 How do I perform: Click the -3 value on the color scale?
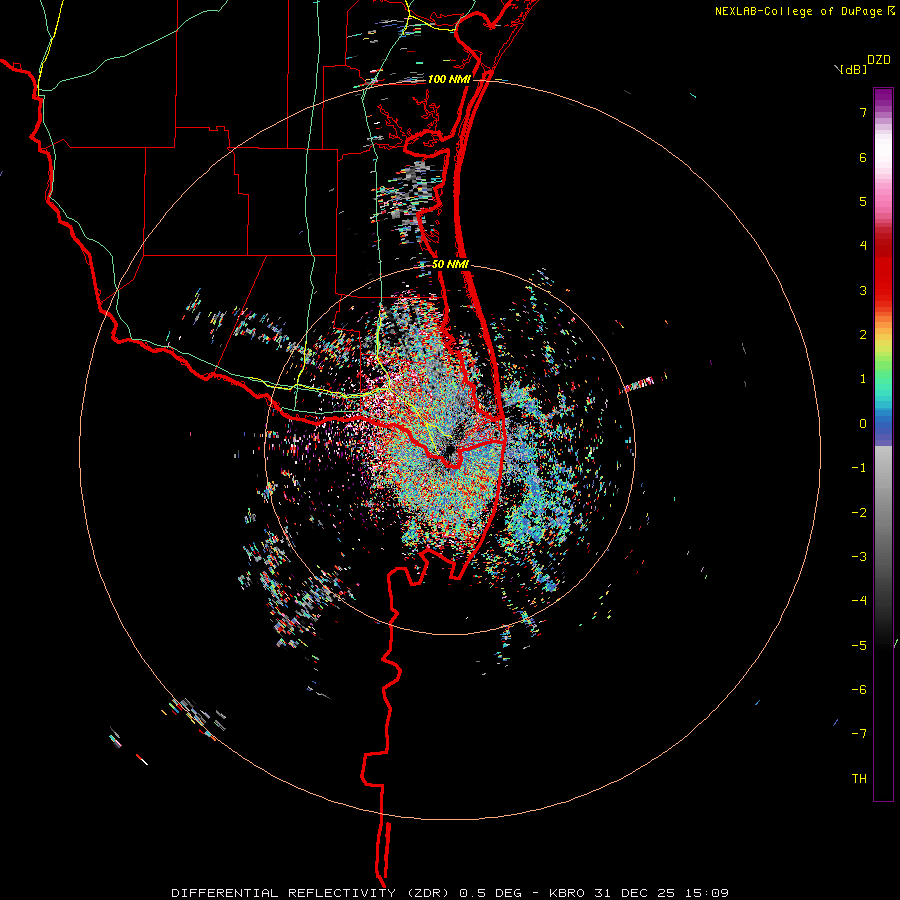[859, 557]
